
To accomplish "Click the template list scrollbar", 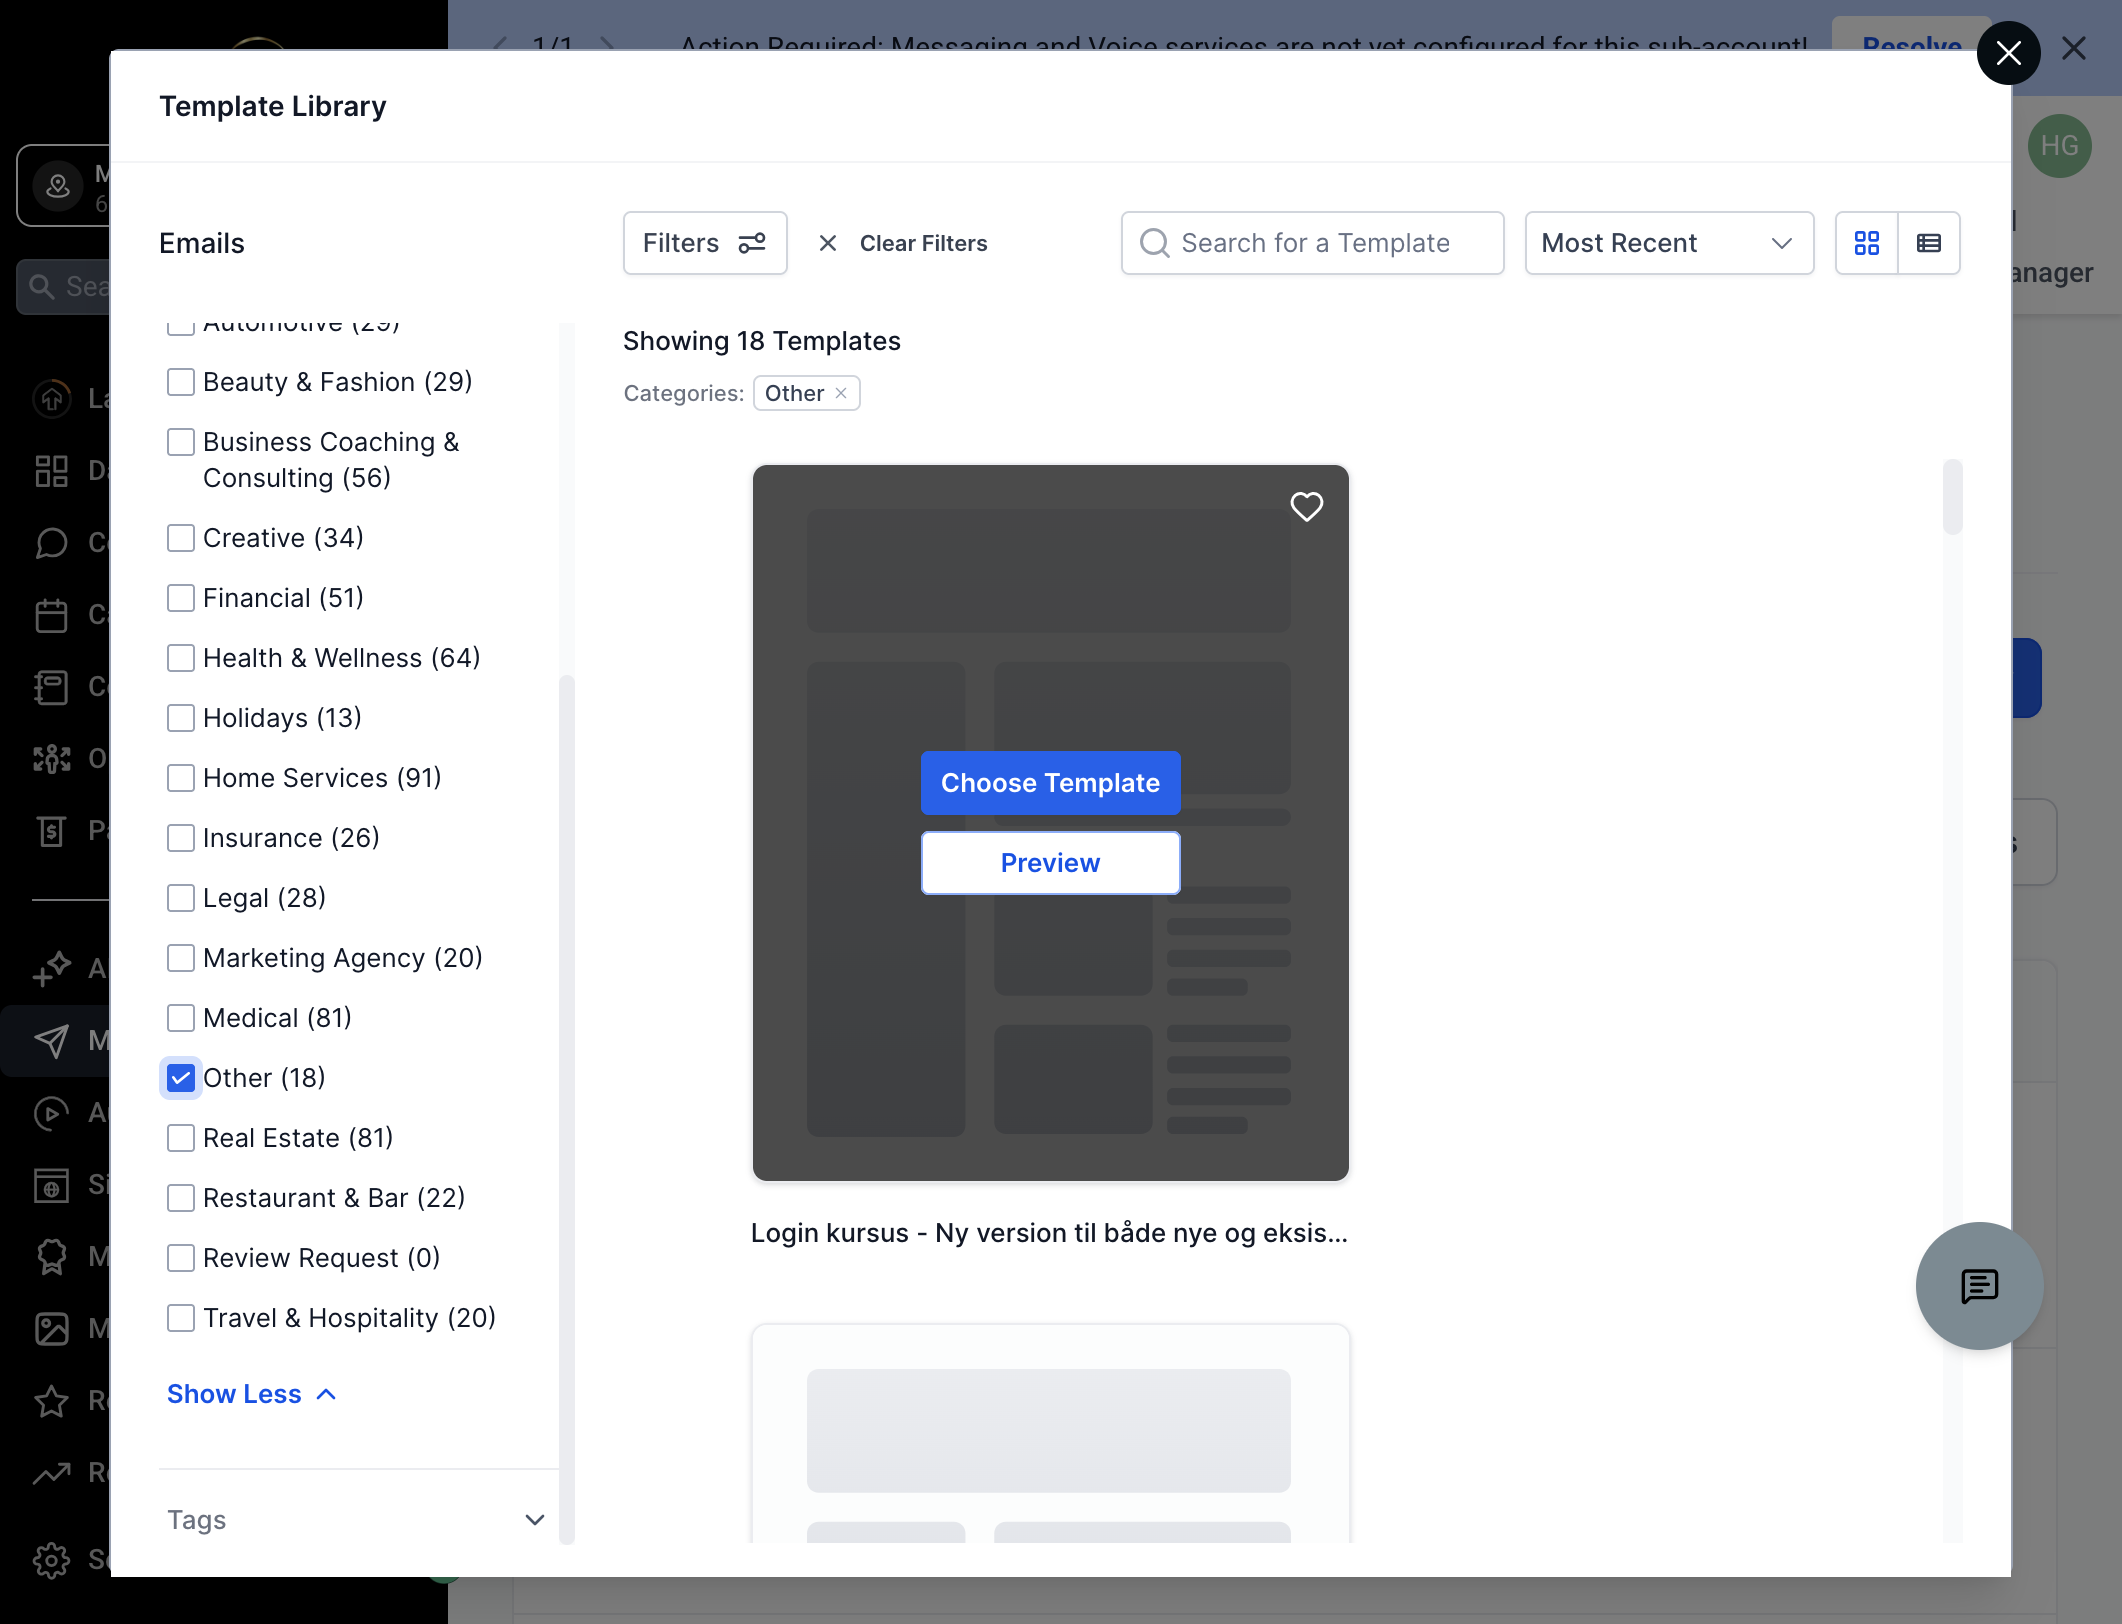I will (1952, 497).
